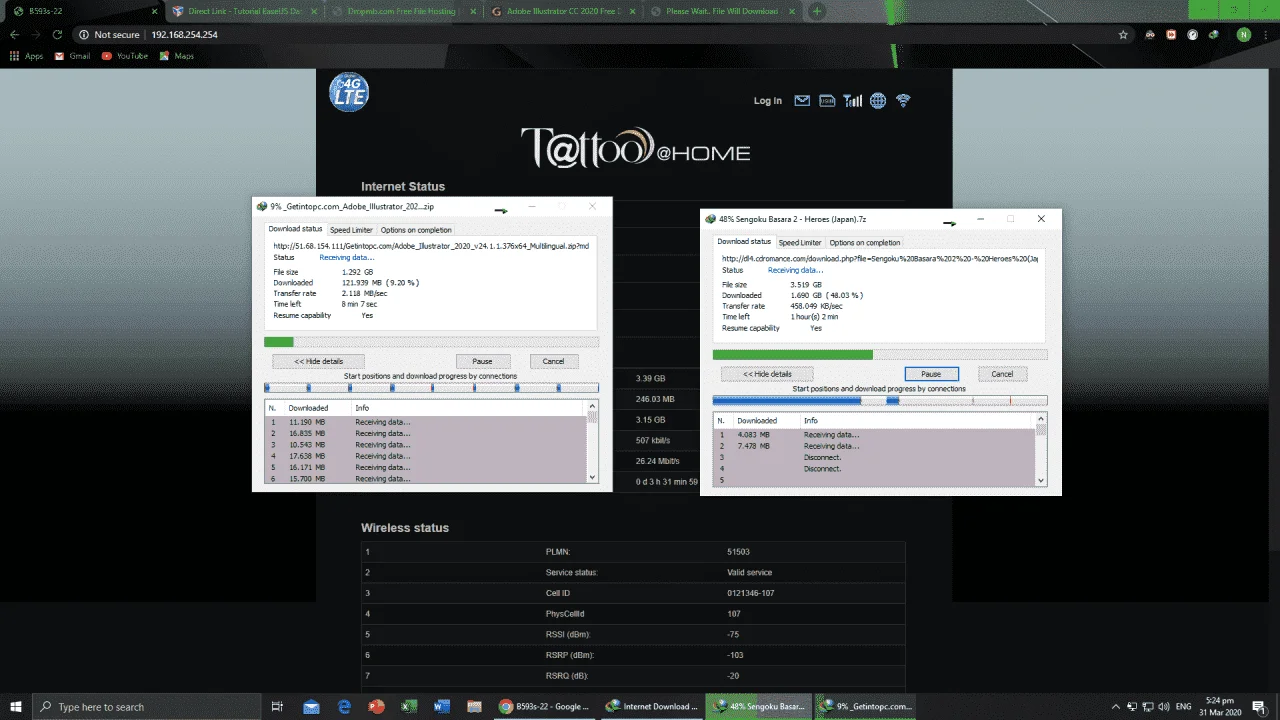Check the signal strength bars icon
The image size is (1280, 720).
click(x=852, y=100)
